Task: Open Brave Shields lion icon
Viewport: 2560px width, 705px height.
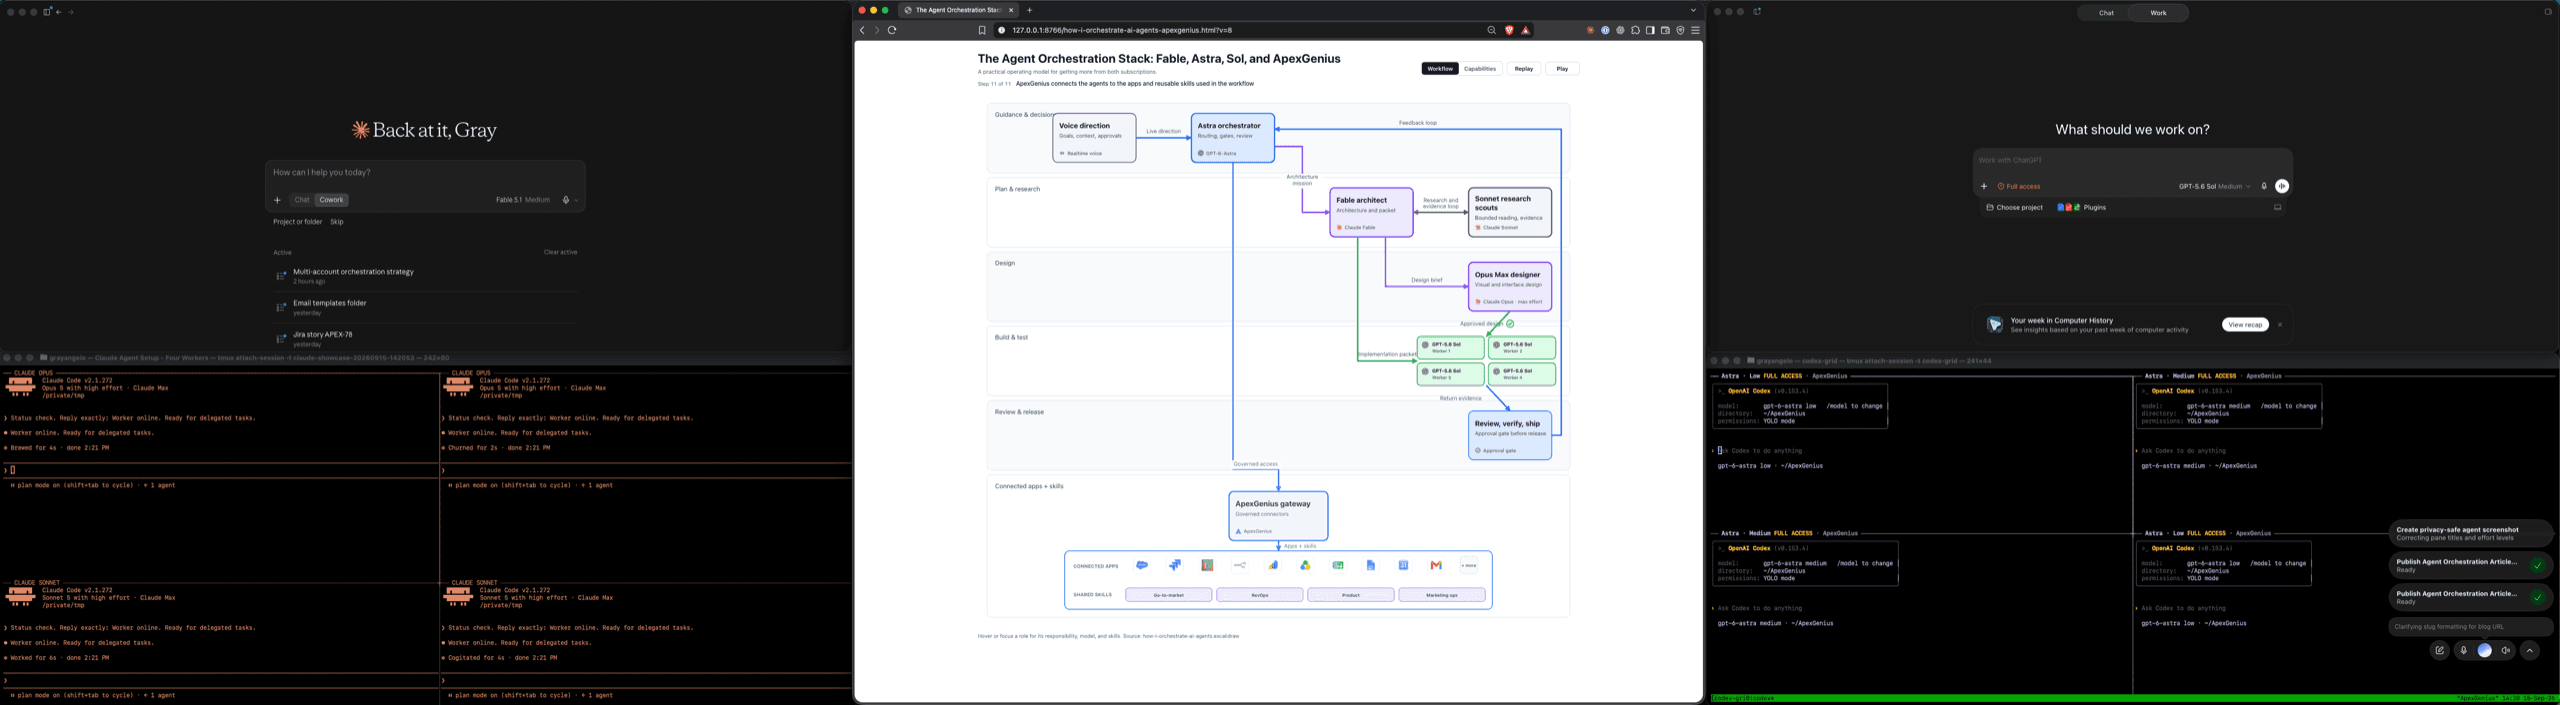Action: 1509,30
